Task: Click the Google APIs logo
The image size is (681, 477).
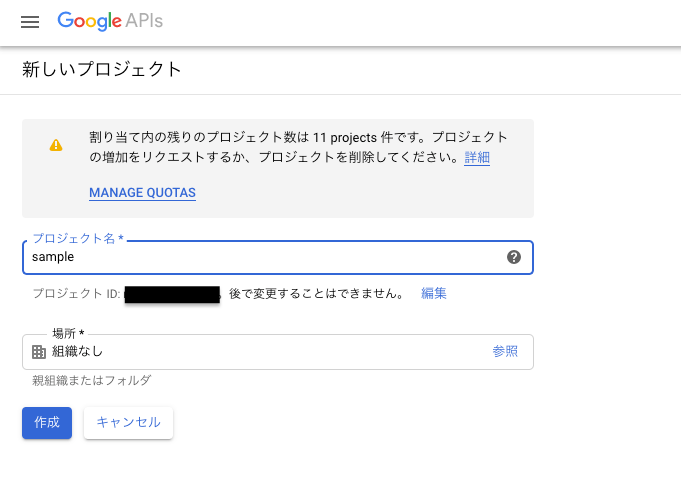Action: pyautogui.click(x=110, y=21)
